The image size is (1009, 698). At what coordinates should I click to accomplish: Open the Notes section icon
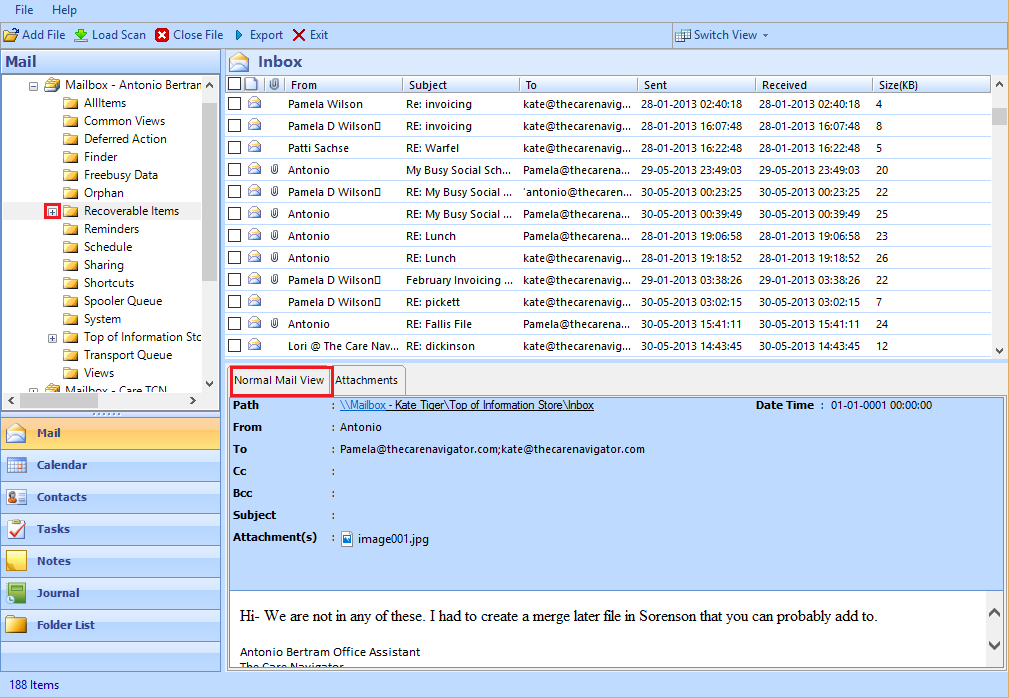[17, 560]
